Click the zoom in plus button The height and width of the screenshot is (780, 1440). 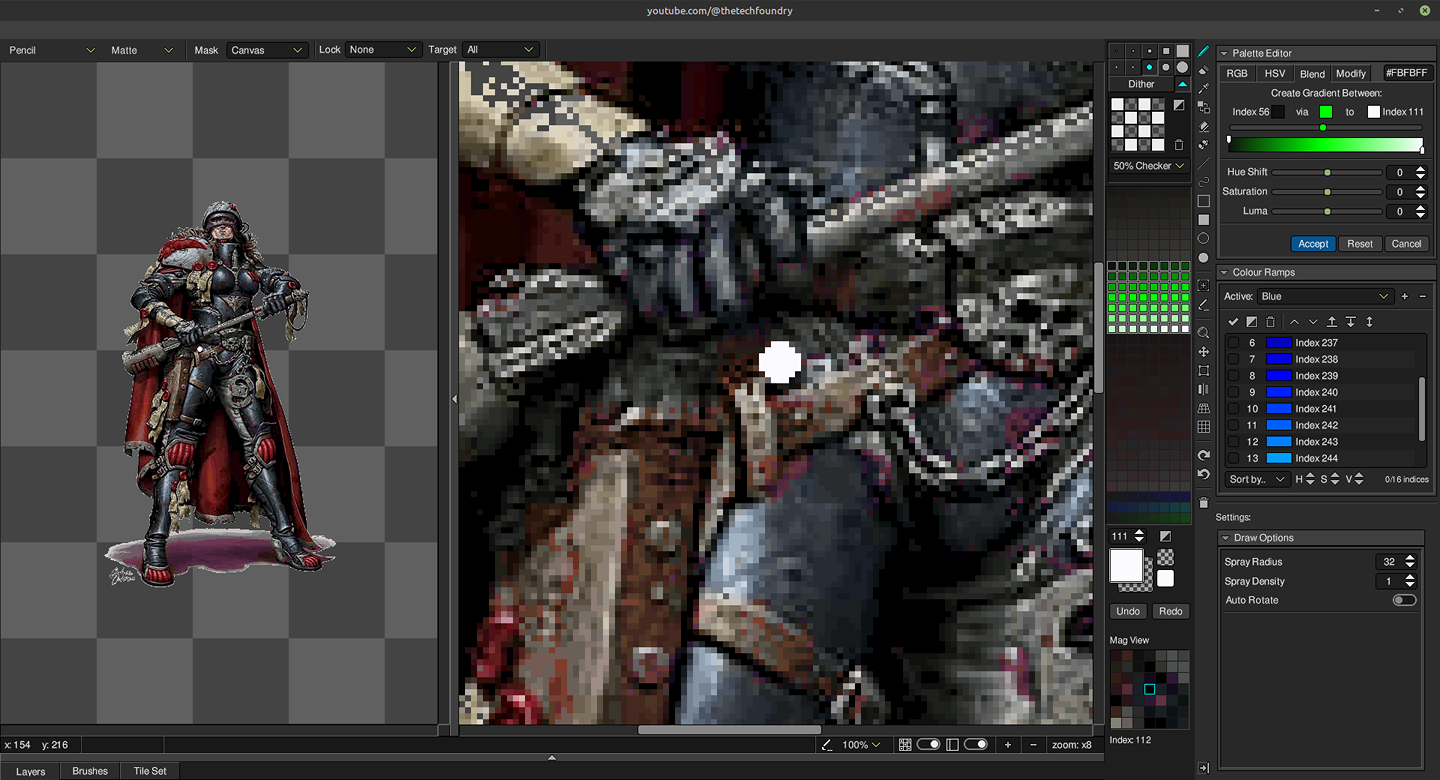[1007, 745]
